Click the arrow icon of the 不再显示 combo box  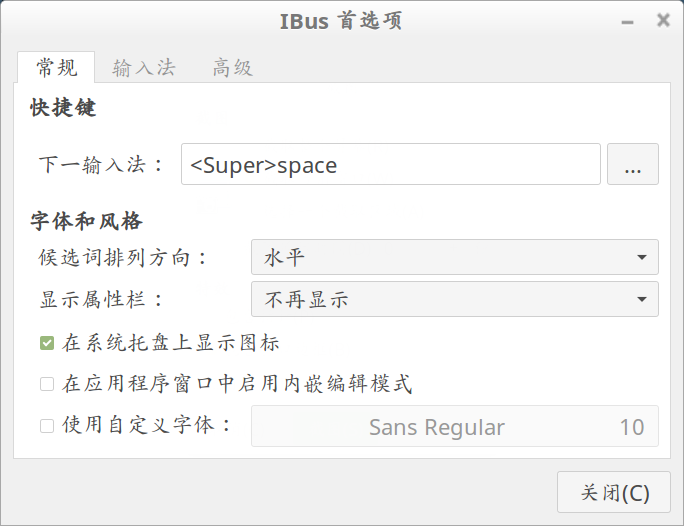point(641,299)
